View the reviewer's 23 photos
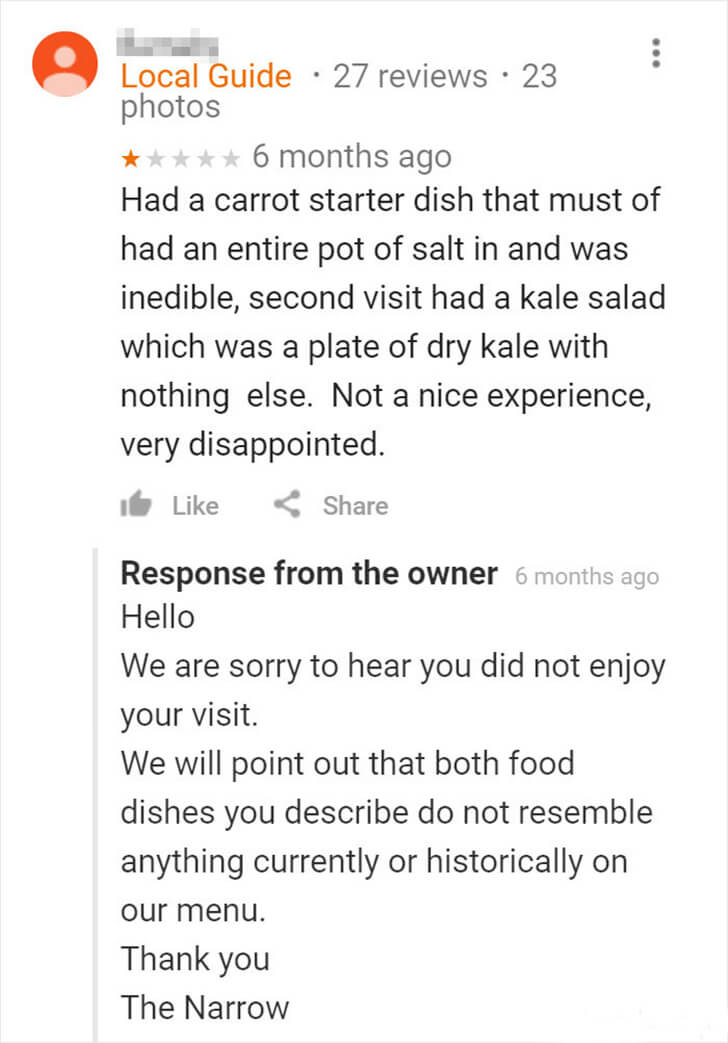 tap(339, 91)
